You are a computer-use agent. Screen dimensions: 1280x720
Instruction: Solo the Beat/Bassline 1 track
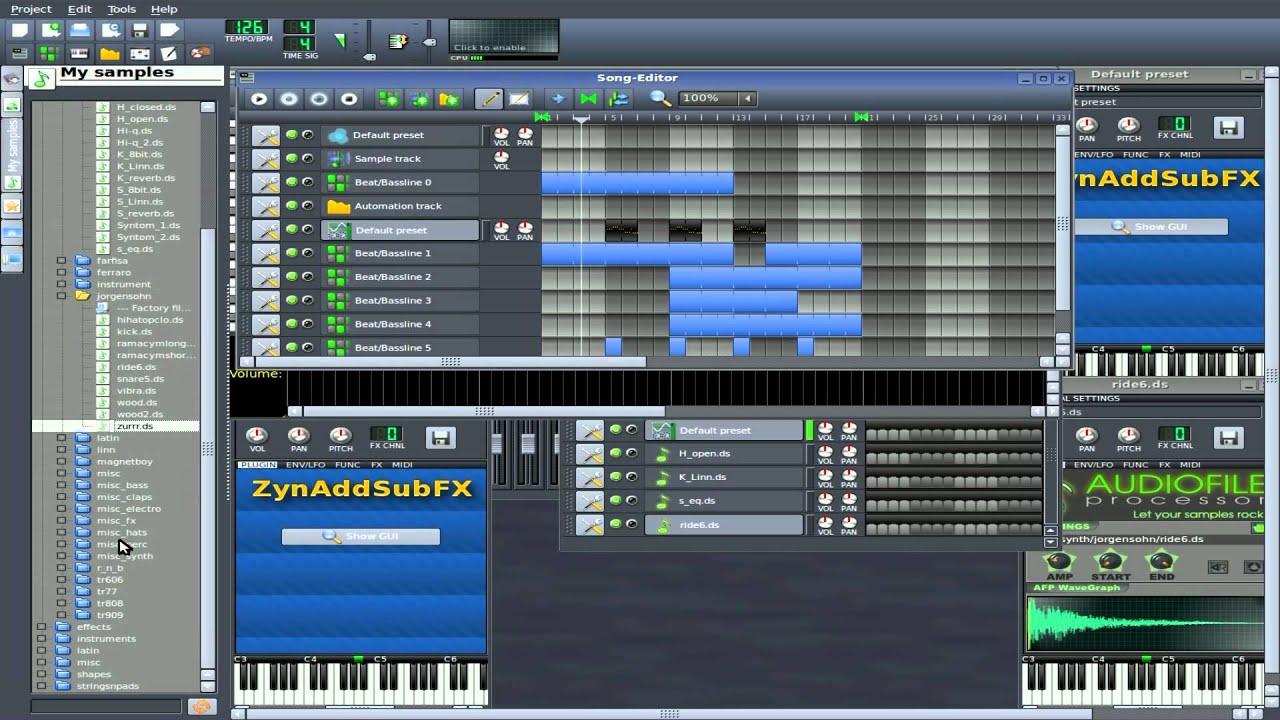(x=307, y=253)
